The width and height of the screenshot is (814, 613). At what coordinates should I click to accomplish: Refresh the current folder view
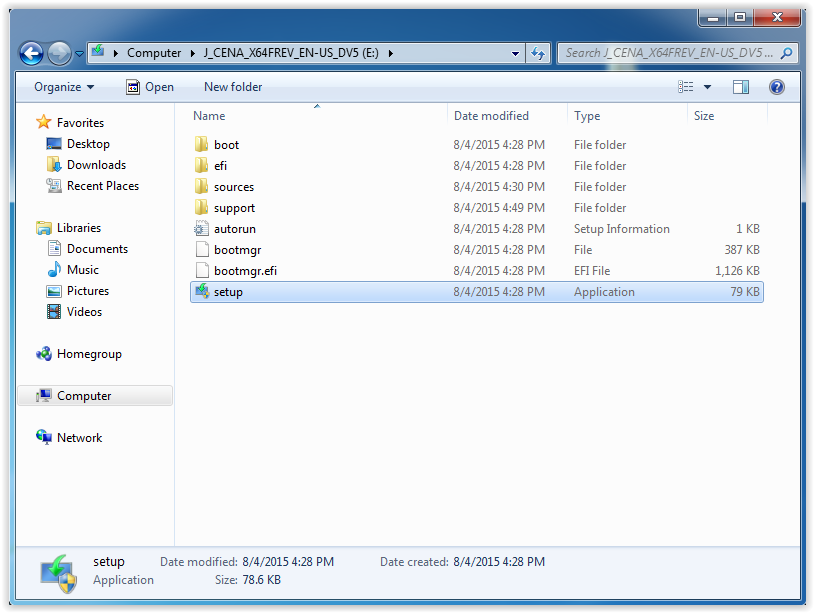(538, 53)
